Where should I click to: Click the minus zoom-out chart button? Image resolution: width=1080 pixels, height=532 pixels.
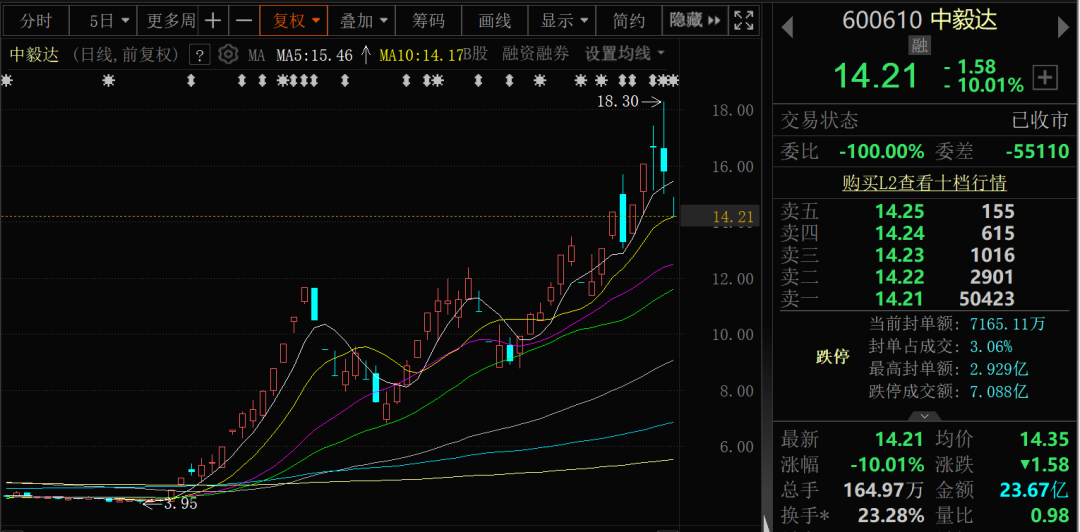(x=243, y=20)
